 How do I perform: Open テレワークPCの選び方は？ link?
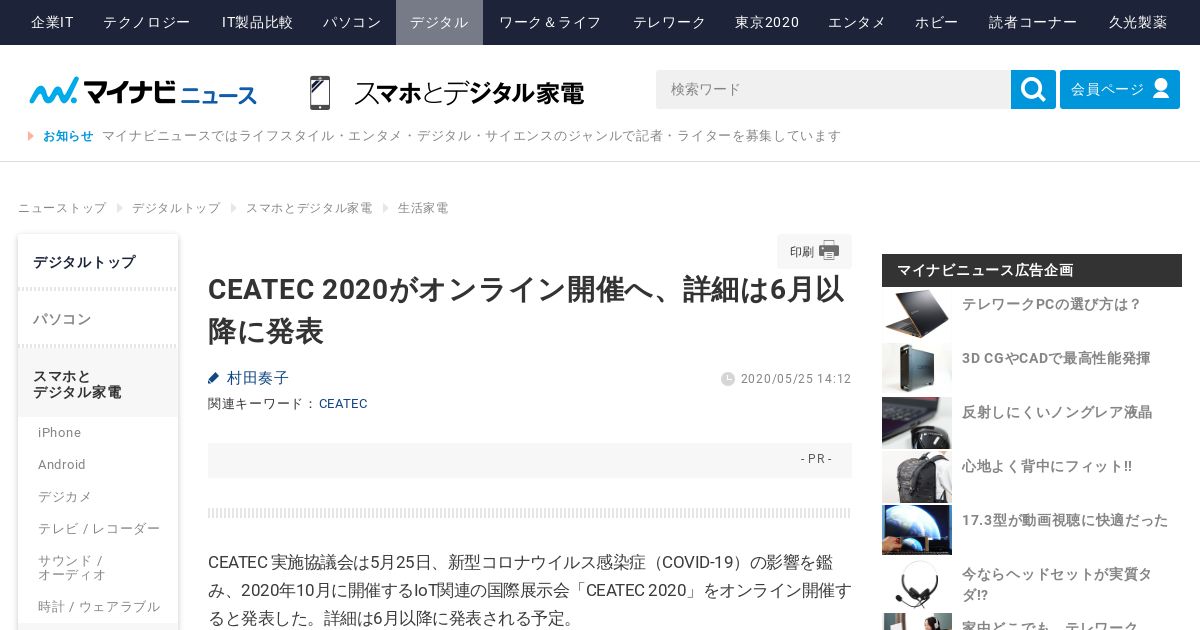tap(1052, 304)
